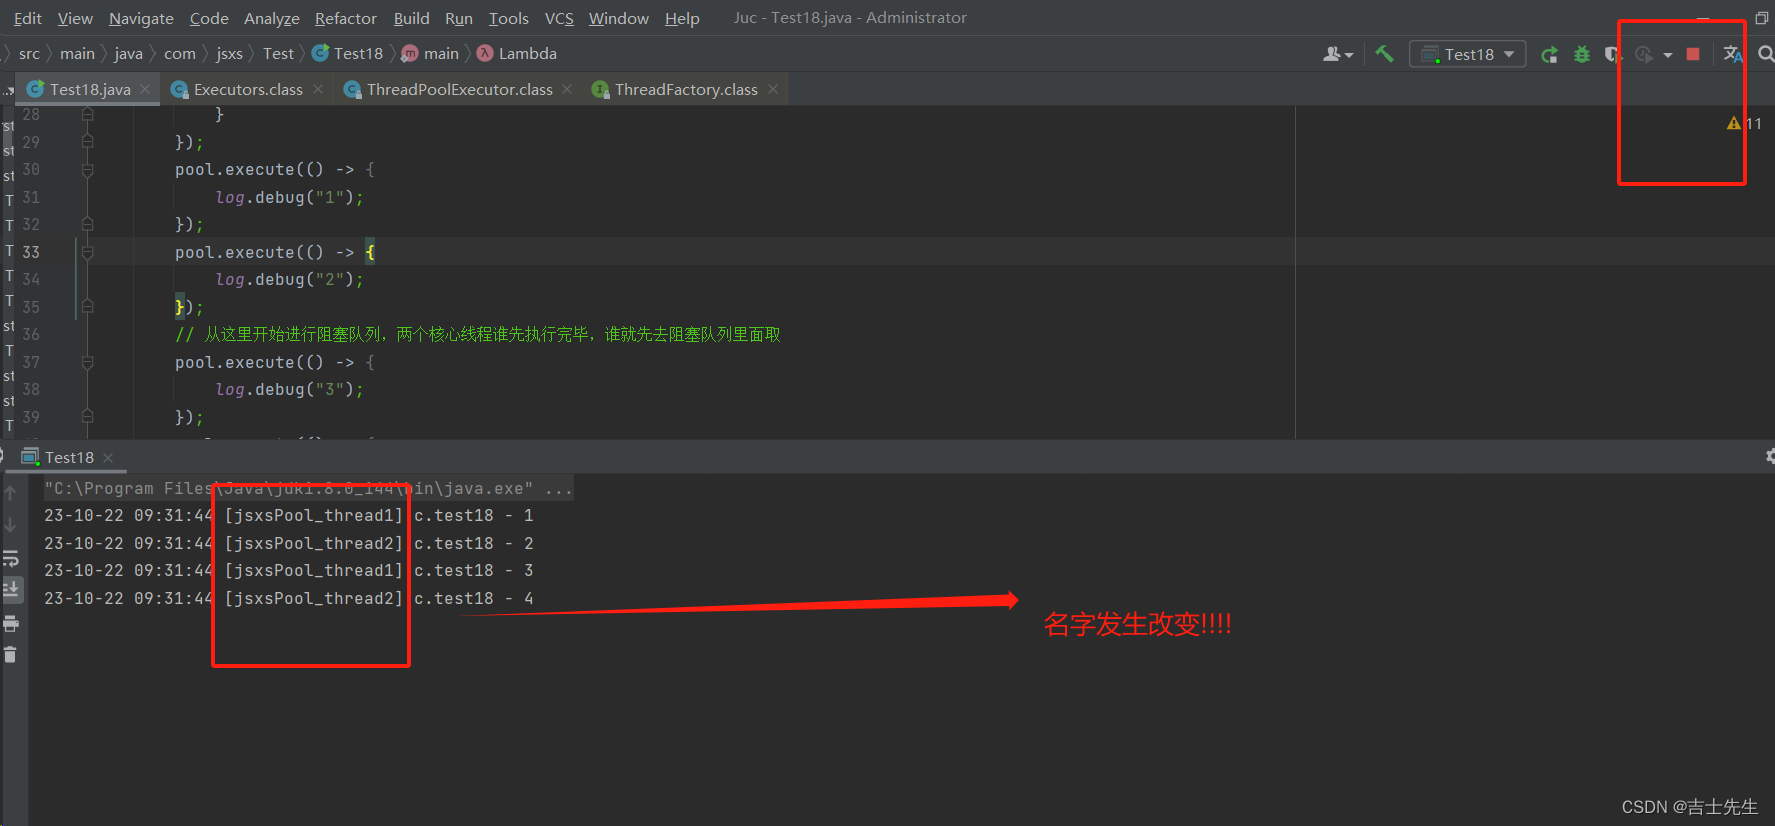This screenshot has height=826, width=1775.
Task: Click fold end marker at line 39
Action: (x=87, y=416)
